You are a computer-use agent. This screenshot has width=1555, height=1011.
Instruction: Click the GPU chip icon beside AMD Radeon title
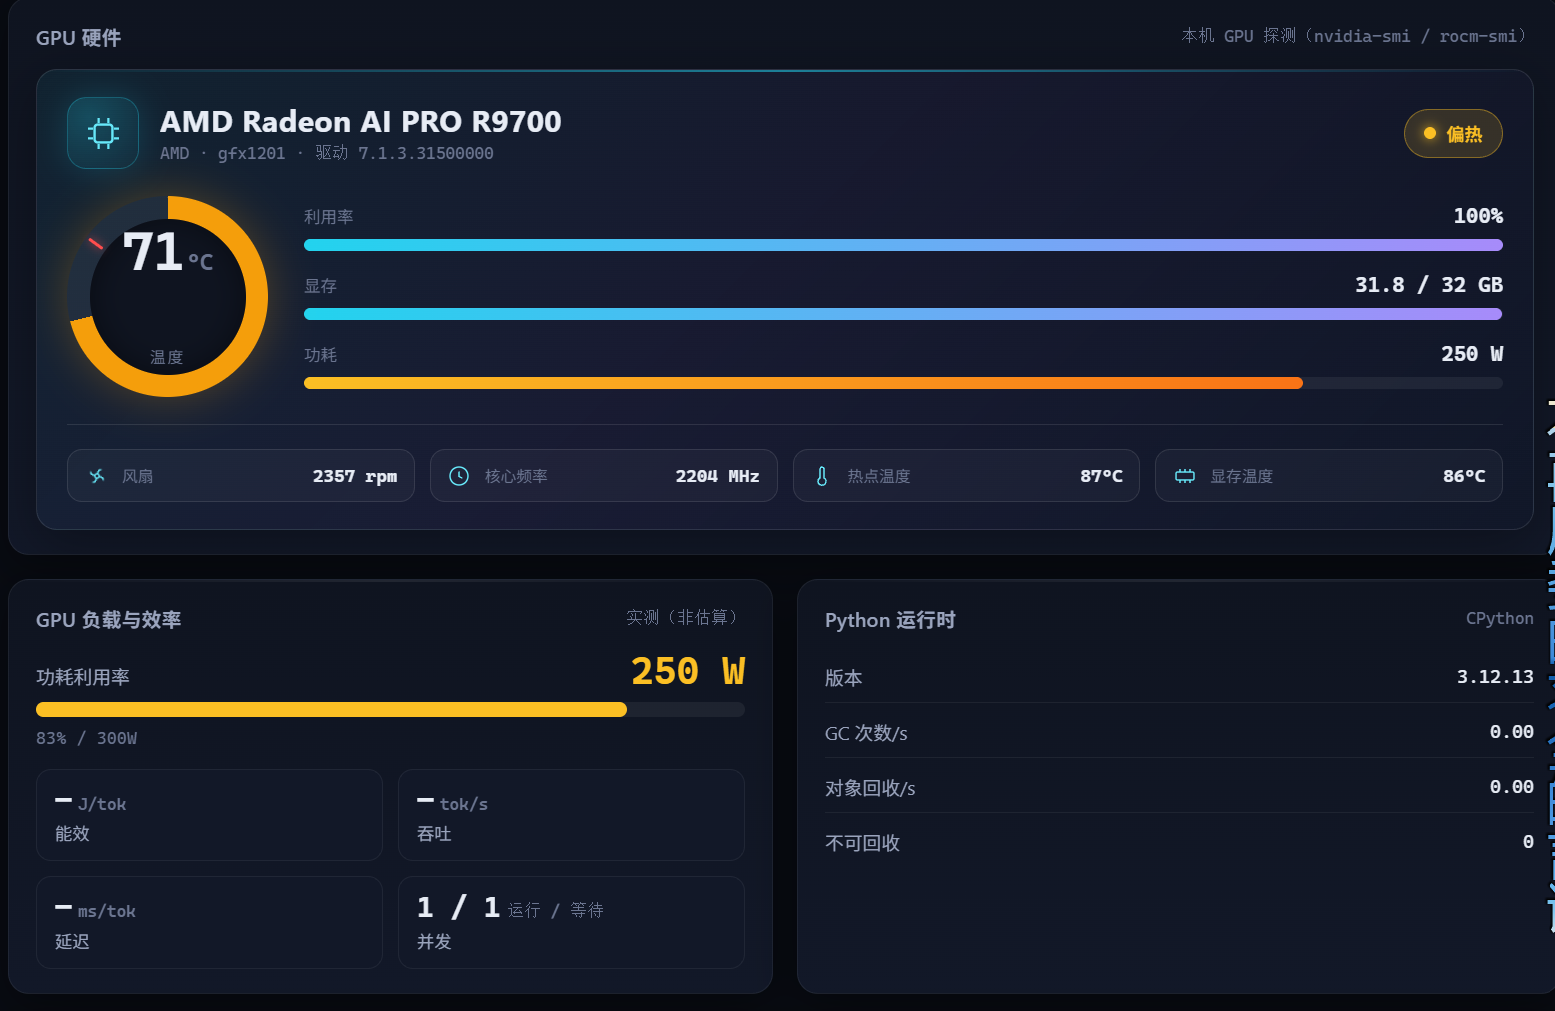pyautogui.click(x=103, y=133)
